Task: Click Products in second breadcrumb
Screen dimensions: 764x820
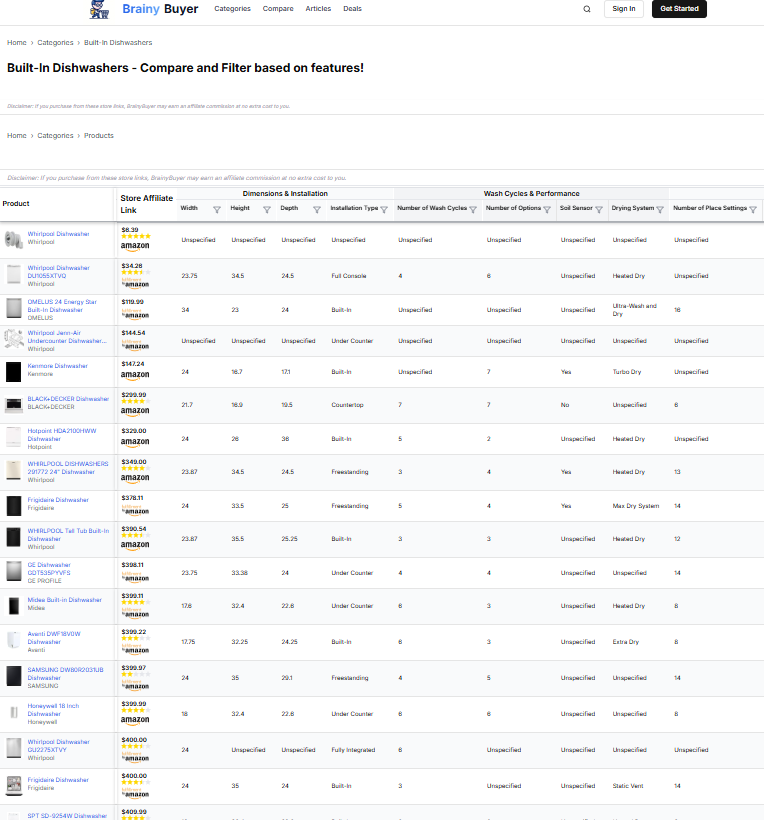Action: coord(99,135)
